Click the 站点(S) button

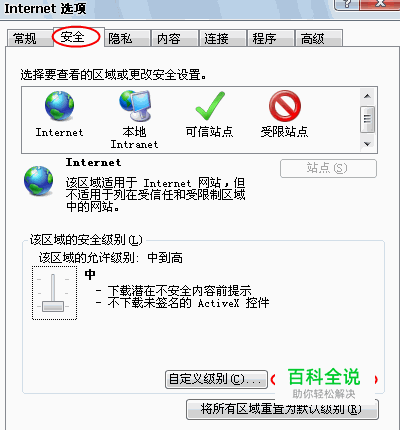coord(328,168)
